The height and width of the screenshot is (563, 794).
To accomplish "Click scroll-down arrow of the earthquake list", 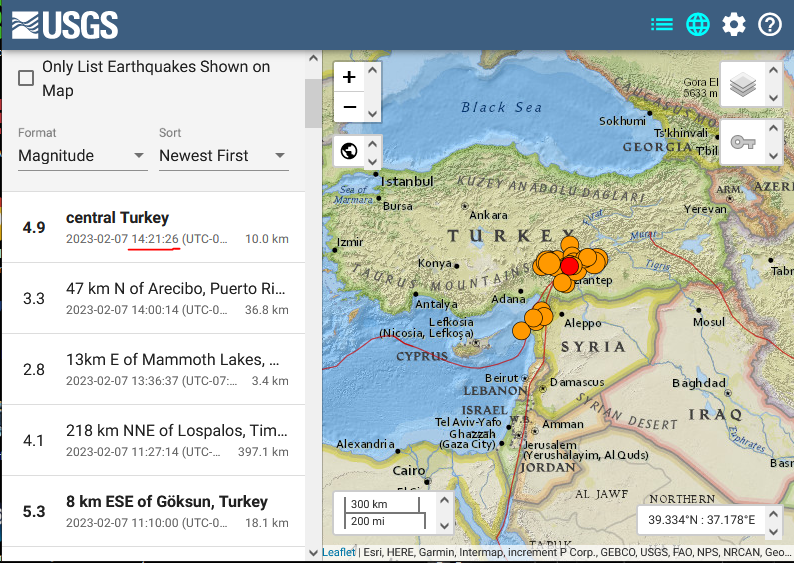I will click(313, 553).
